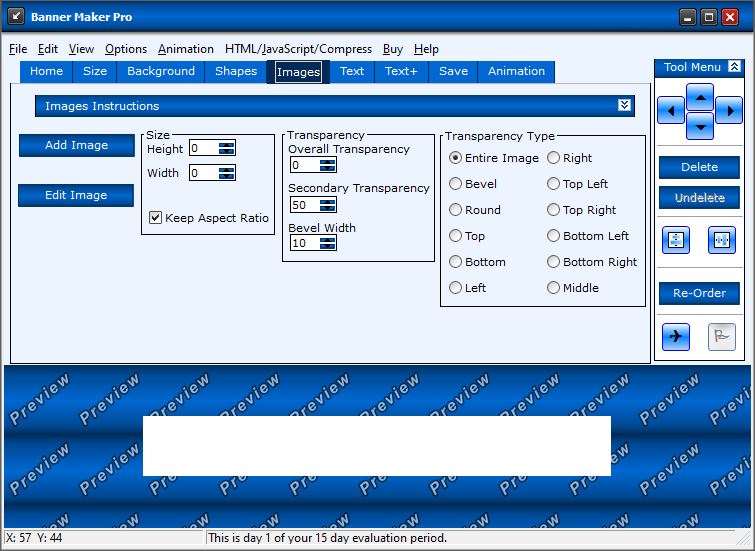The width and height of the screenshot is (755, 551).
Task: Open the Edit menu
Action: [x=48, y=49]
